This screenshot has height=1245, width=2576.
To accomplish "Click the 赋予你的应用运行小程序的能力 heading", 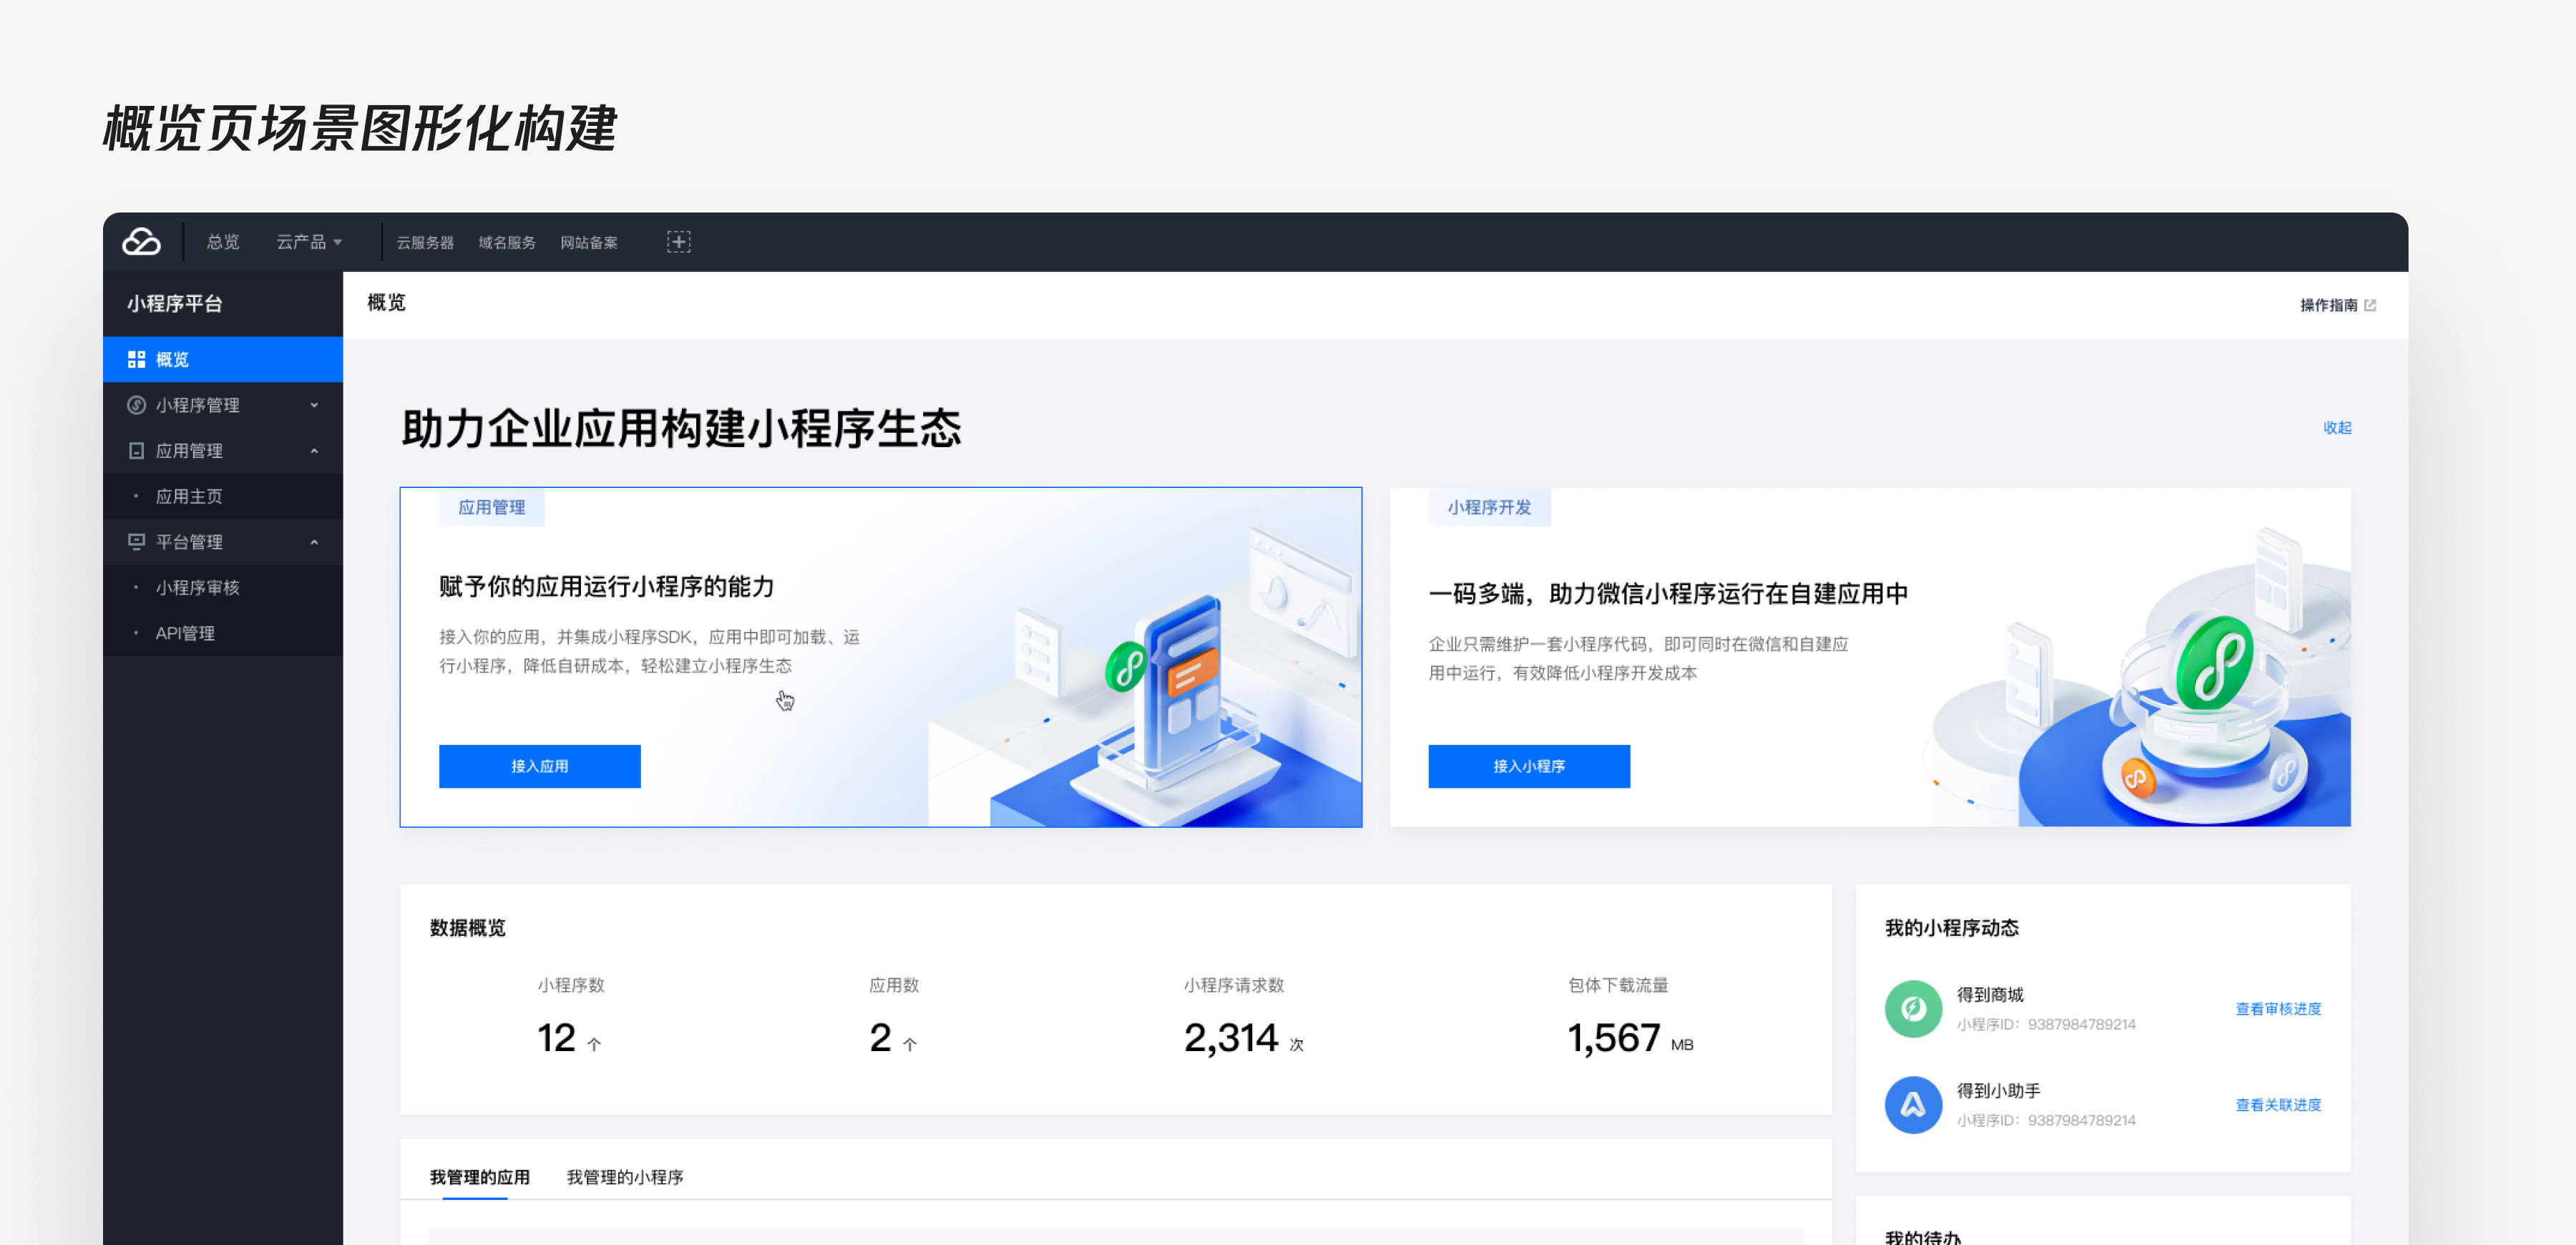I will (607, 586).
